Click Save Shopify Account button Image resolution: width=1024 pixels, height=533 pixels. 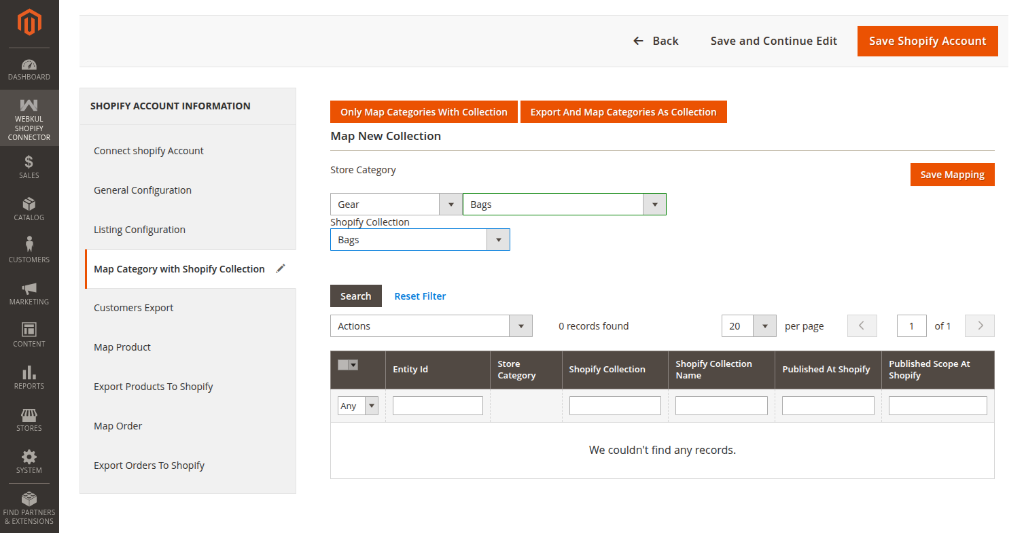(x=927, y=41)
